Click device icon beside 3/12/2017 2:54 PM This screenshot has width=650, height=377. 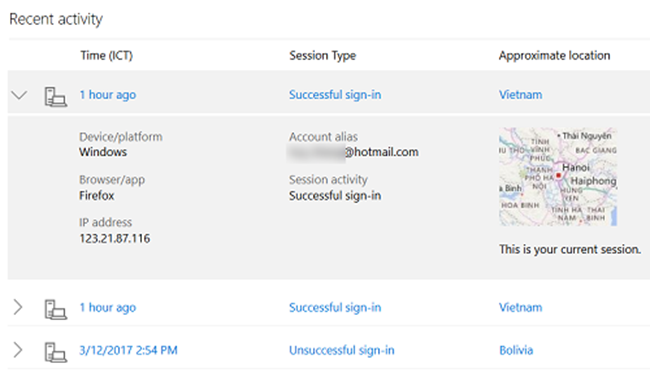tap(56, 352)
